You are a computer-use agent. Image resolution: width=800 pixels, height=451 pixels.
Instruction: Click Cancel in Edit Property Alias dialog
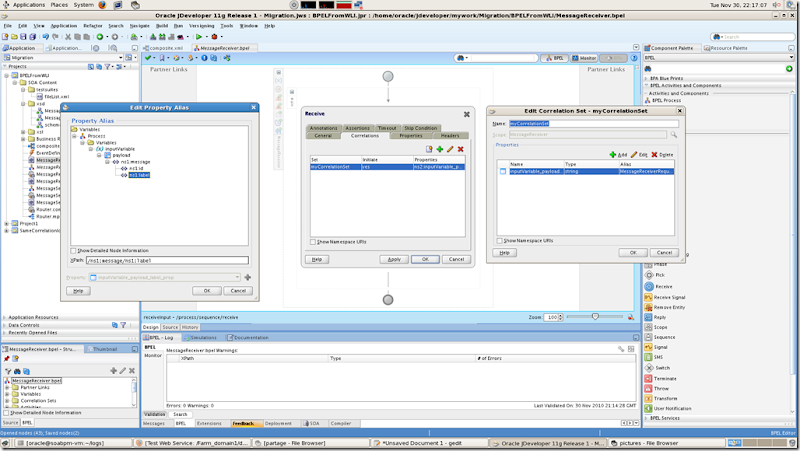(238, 291)
